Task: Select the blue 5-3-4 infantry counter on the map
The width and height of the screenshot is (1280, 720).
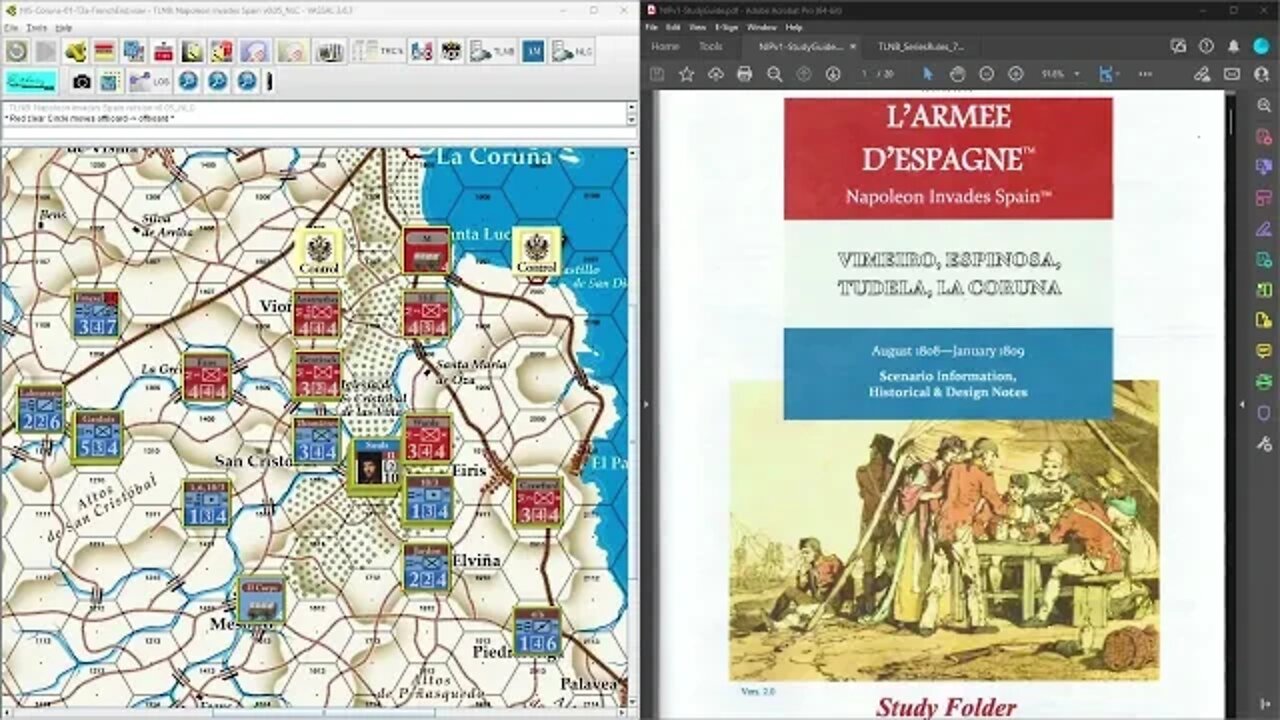Action: coord(98,436)
